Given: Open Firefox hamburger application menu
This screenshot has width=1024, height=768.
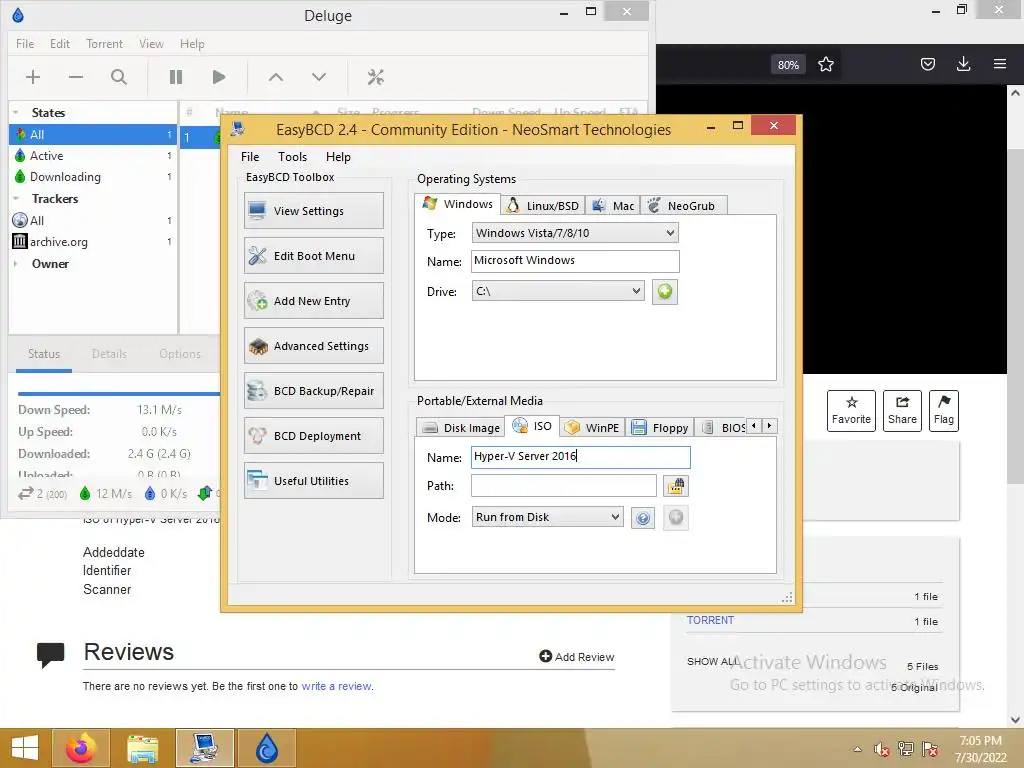Looking at the screenshot, I should click(1000, 64).
